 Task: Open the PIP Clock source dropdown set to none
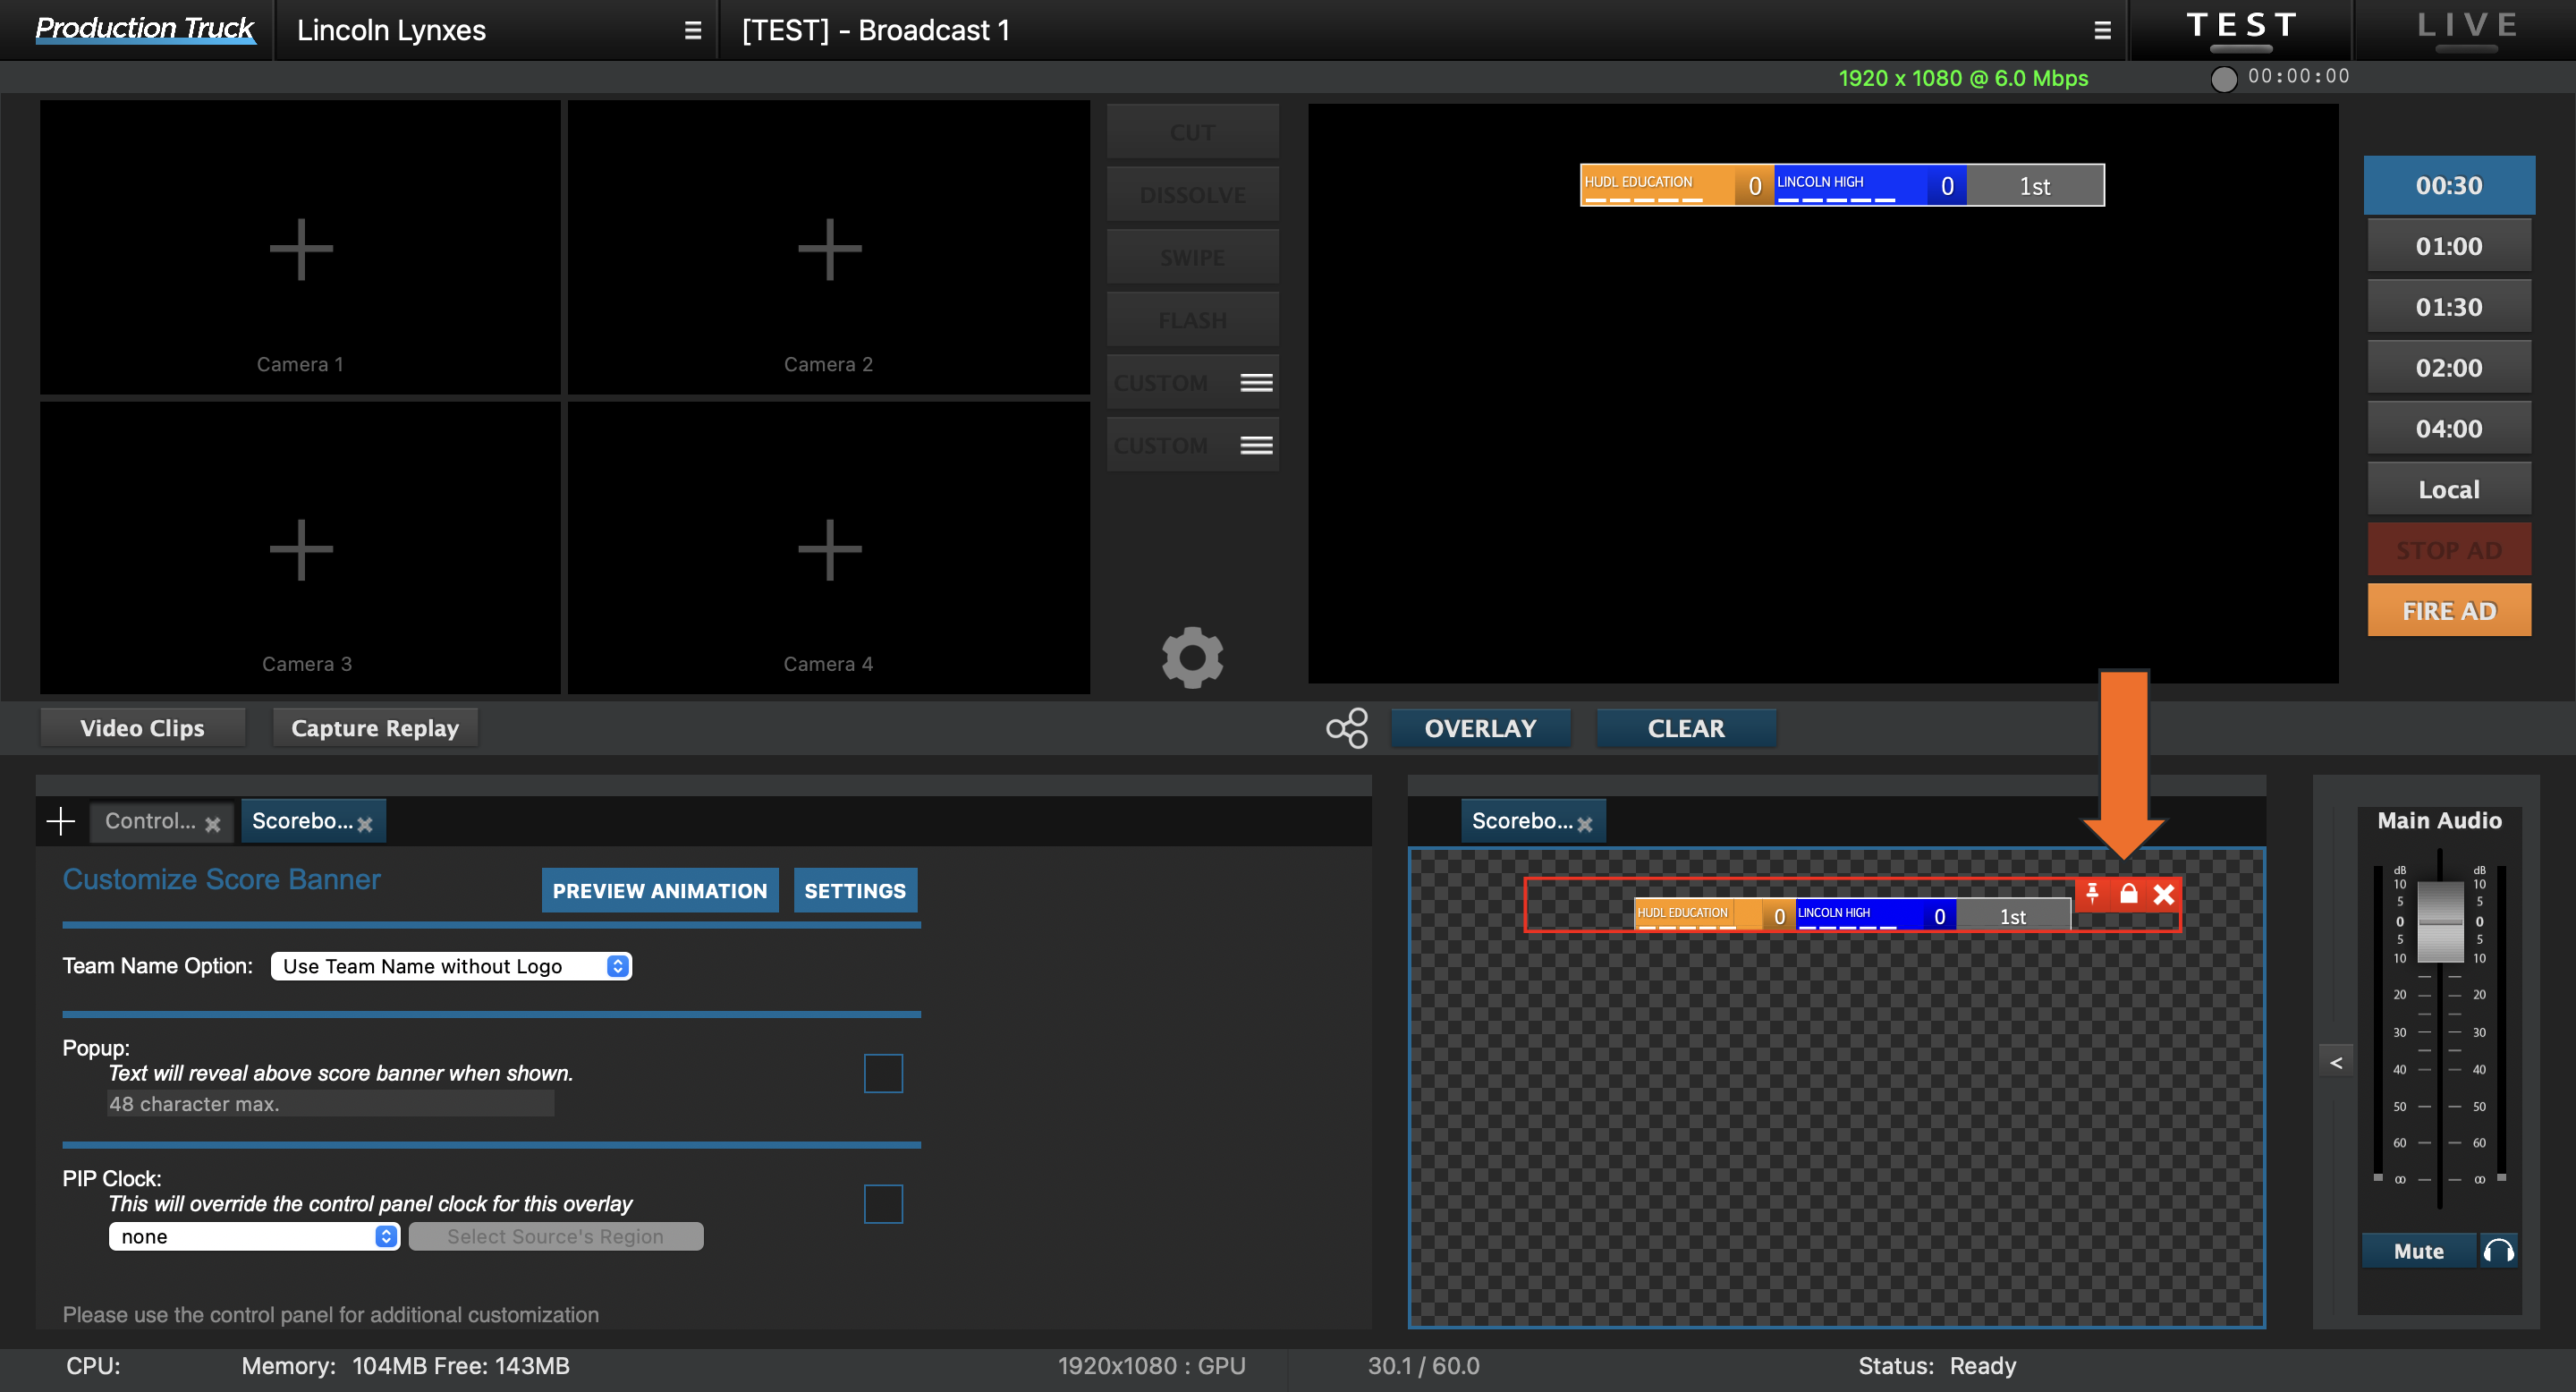pyautogui.click(x=253, y=1236)
